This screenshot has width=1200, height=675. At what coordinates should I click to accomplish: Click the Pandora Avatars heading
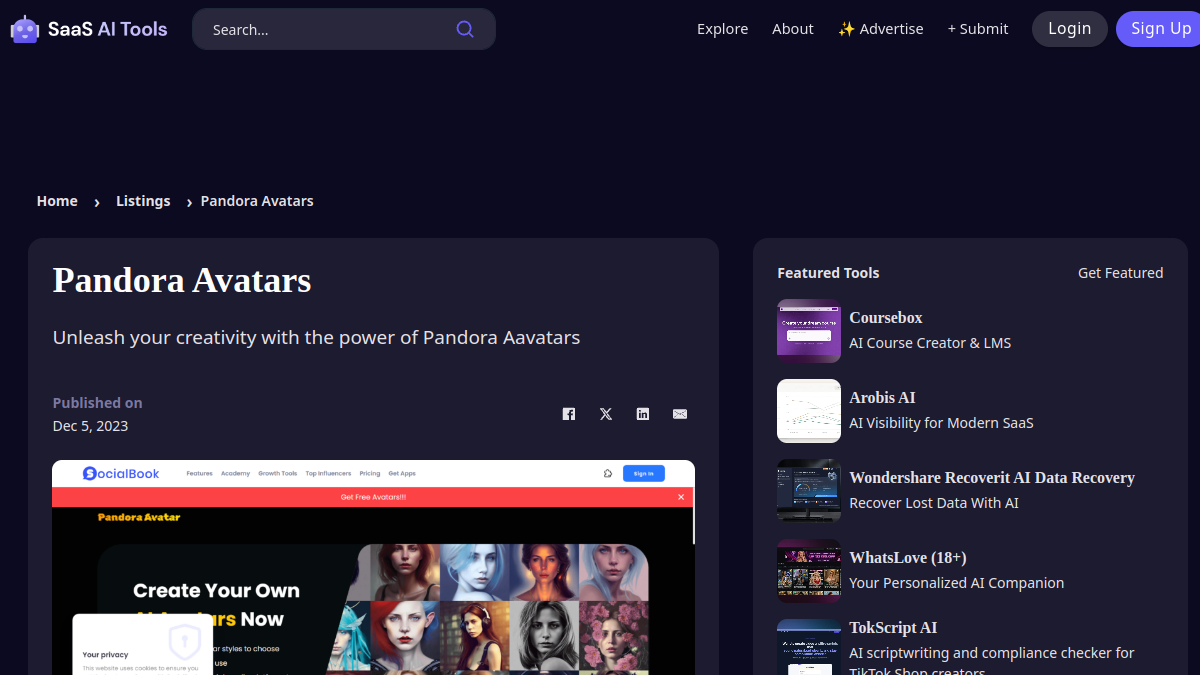click(x=182, y=280)
